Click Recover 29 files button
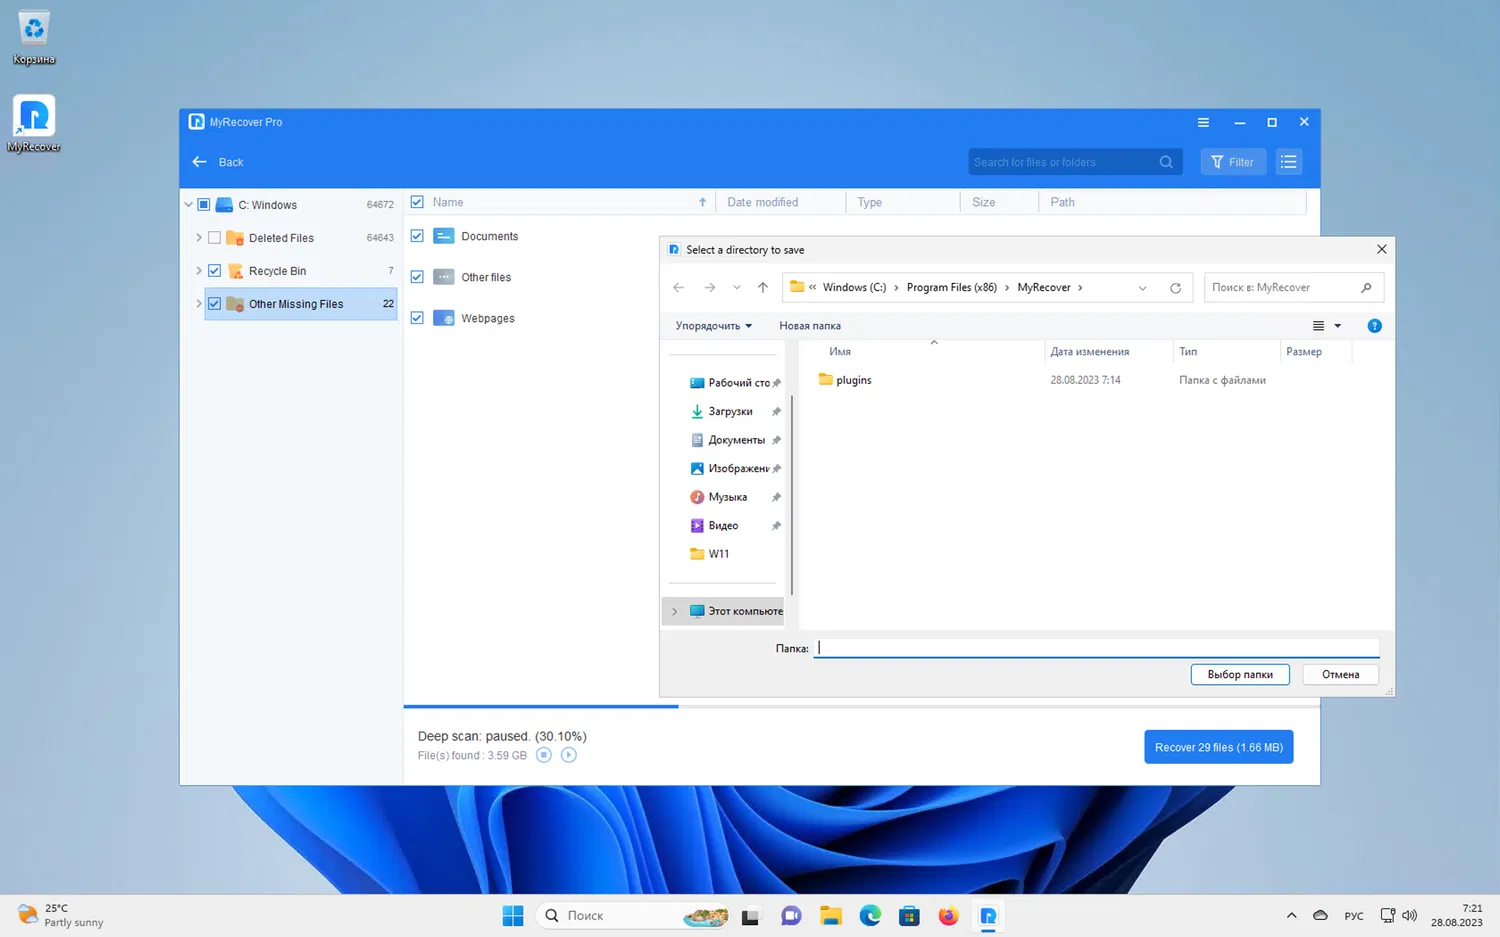 (1218, 746)
